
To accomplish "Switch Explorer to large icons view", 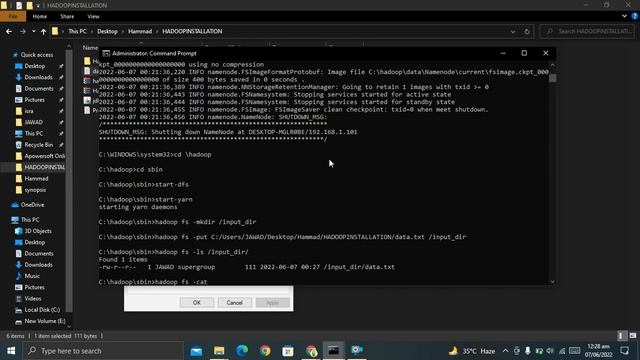I will (x=633, y=336).
